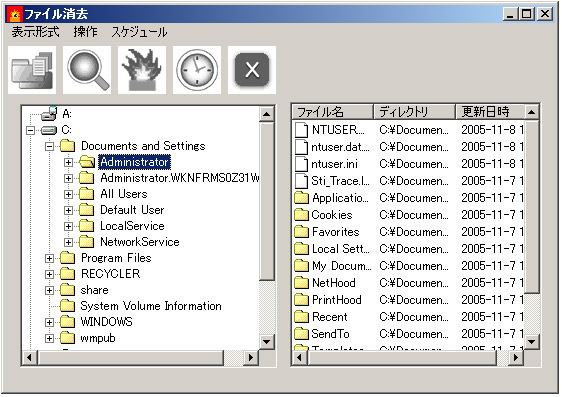Click the System Volume Information folder icon
The height and width of the screenshot is (397, 562).
(67, 306)
